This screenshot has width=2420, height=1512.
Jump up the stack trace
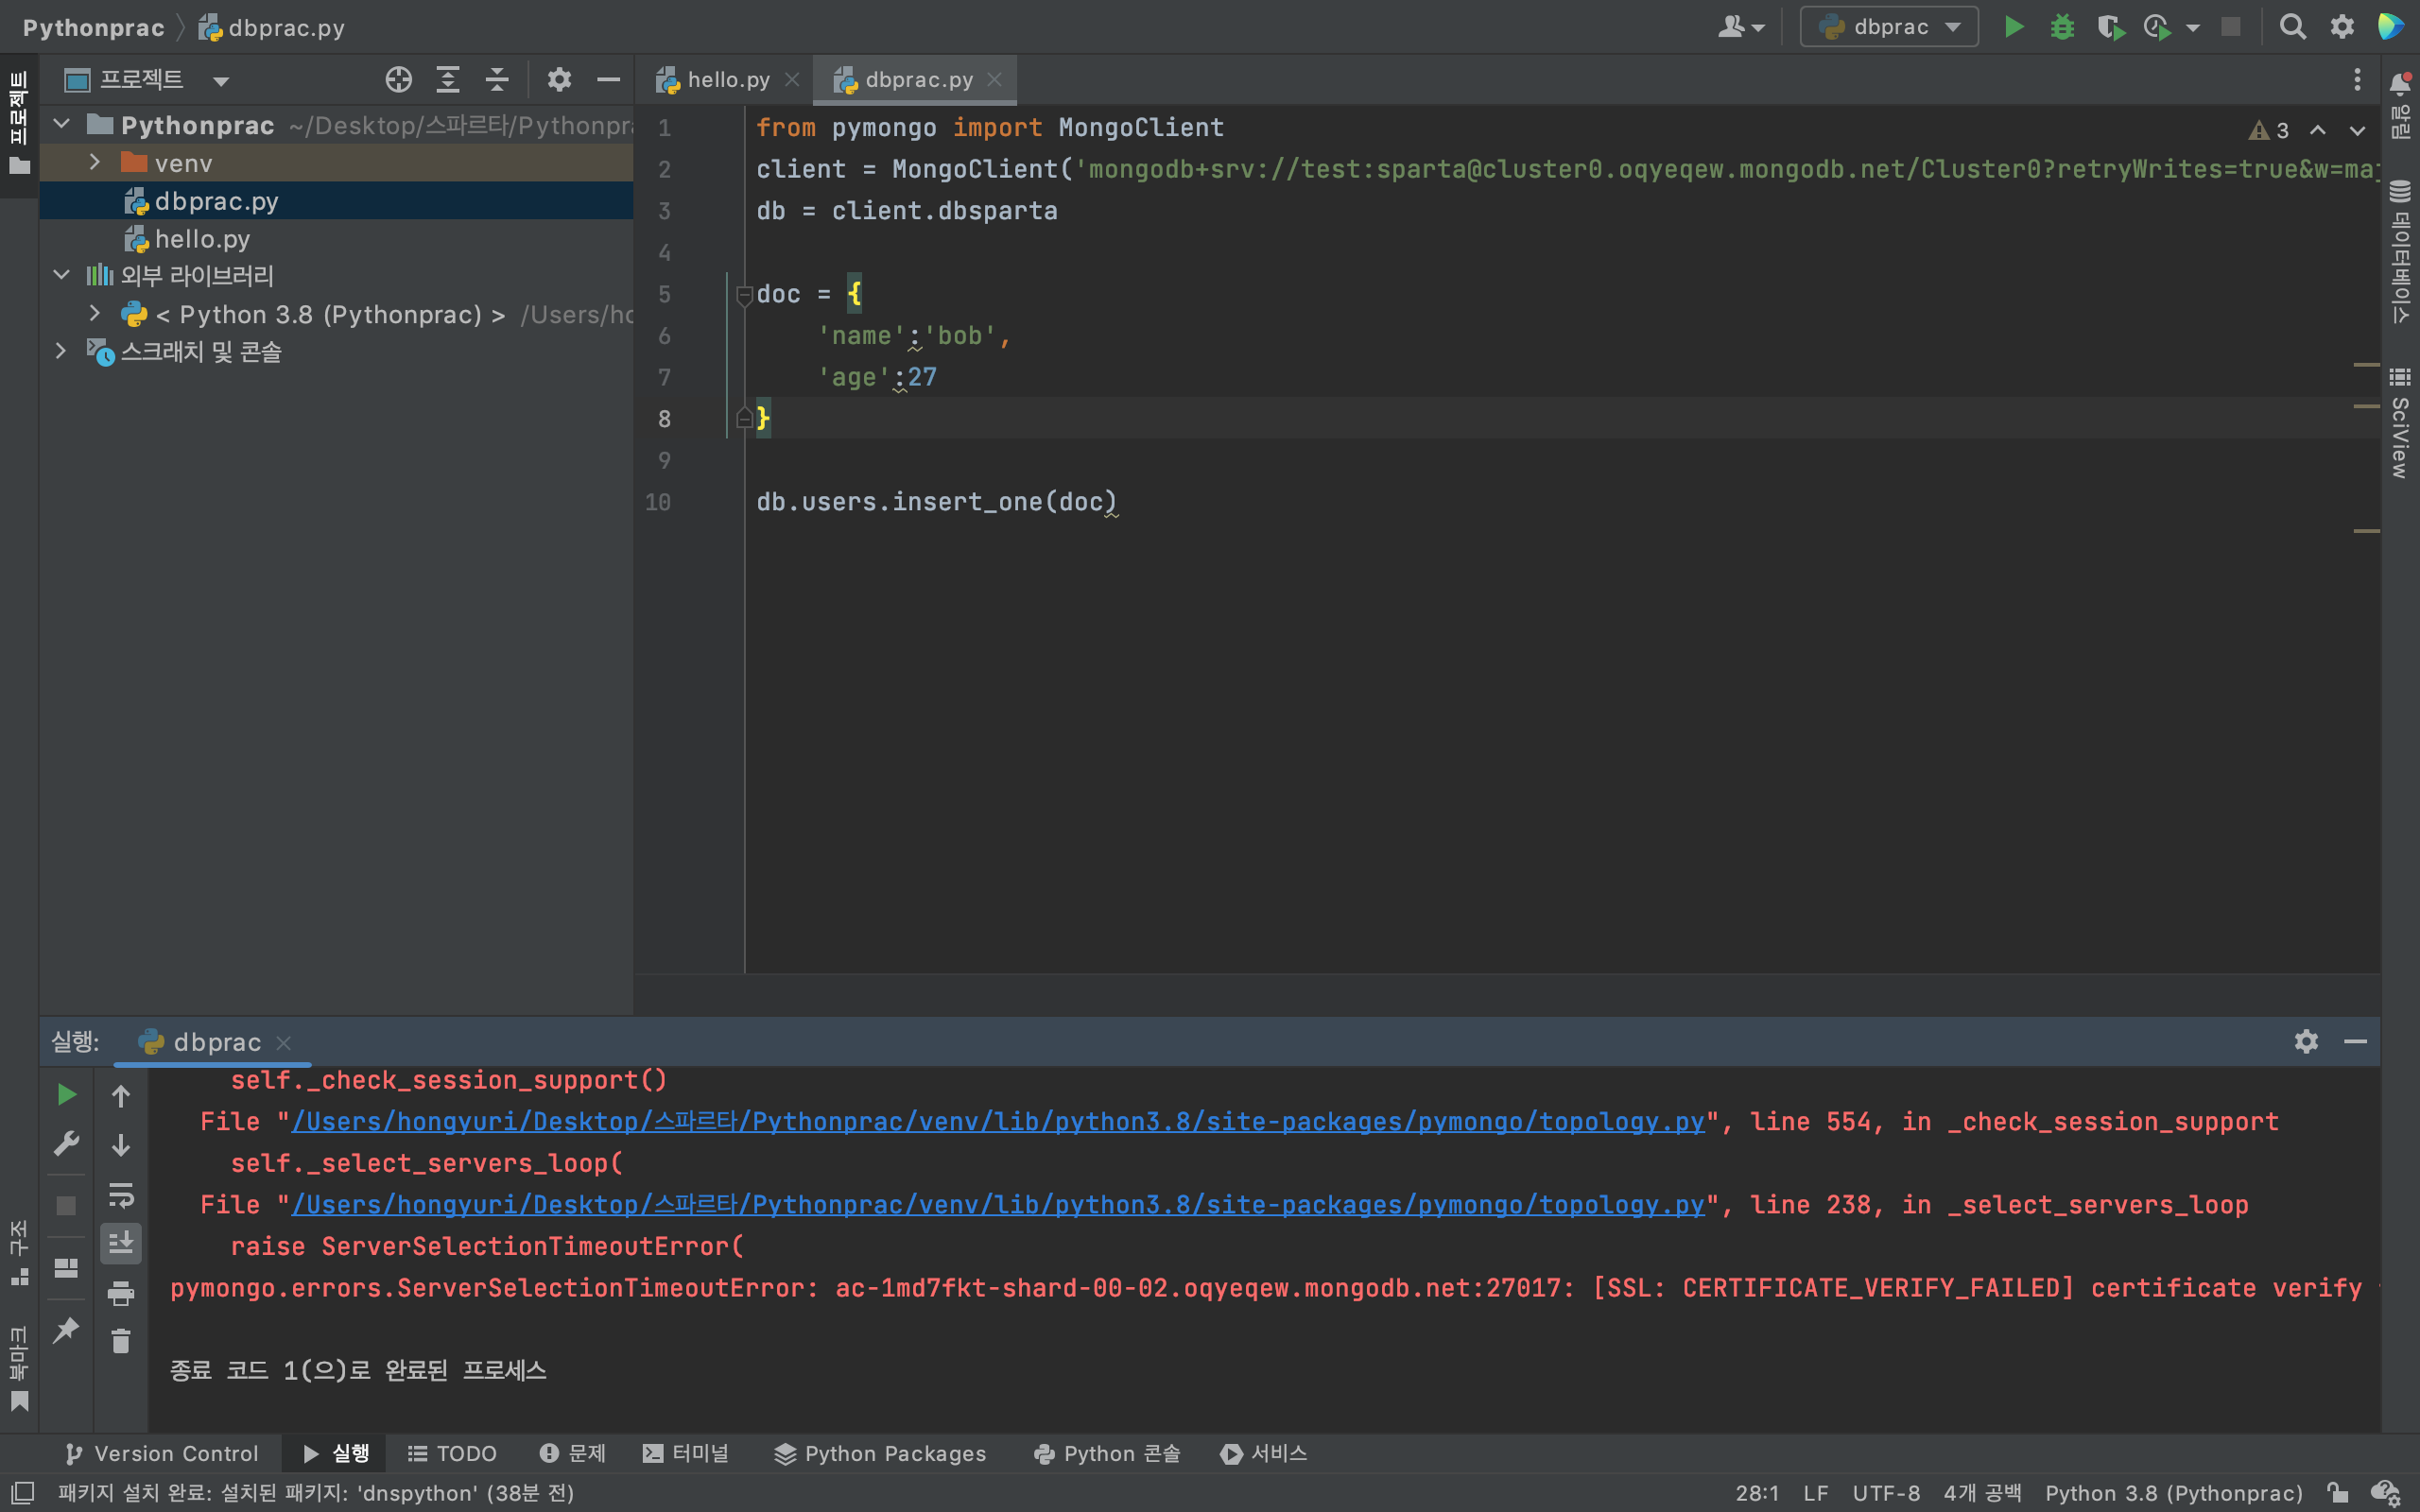point(121,1097)
